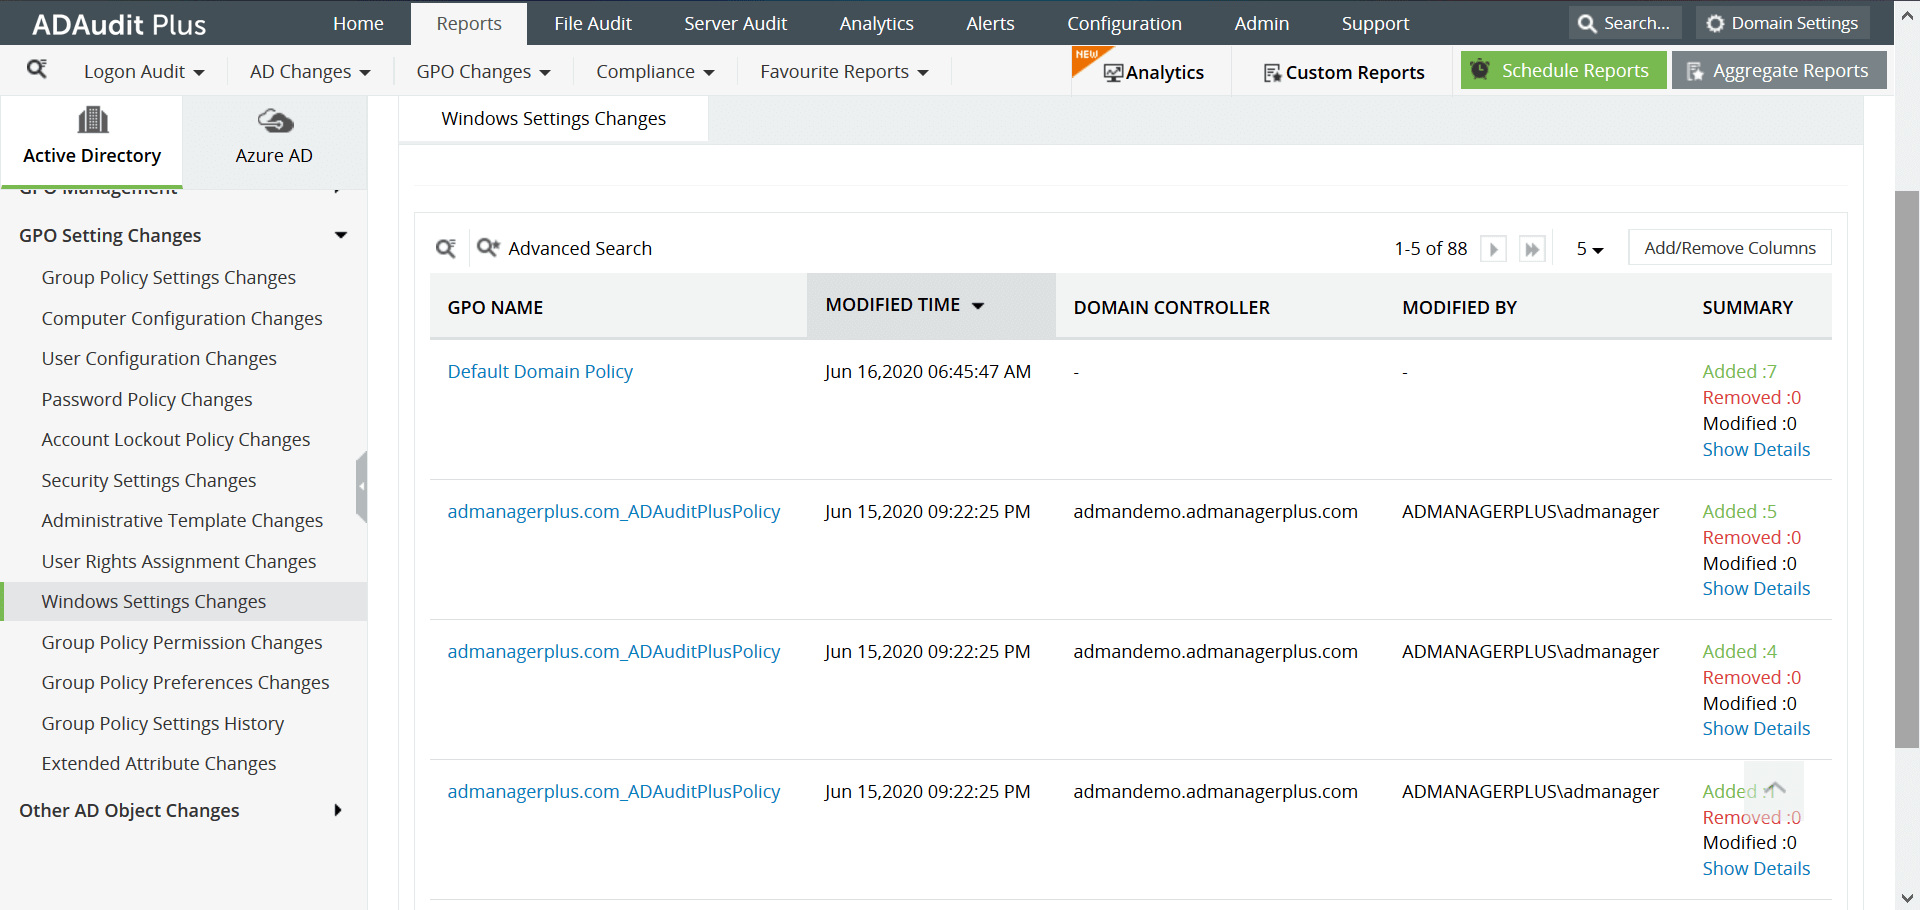
Task: Click the DOMAIN CONTROLLER column header
Action: (1172, 308)
